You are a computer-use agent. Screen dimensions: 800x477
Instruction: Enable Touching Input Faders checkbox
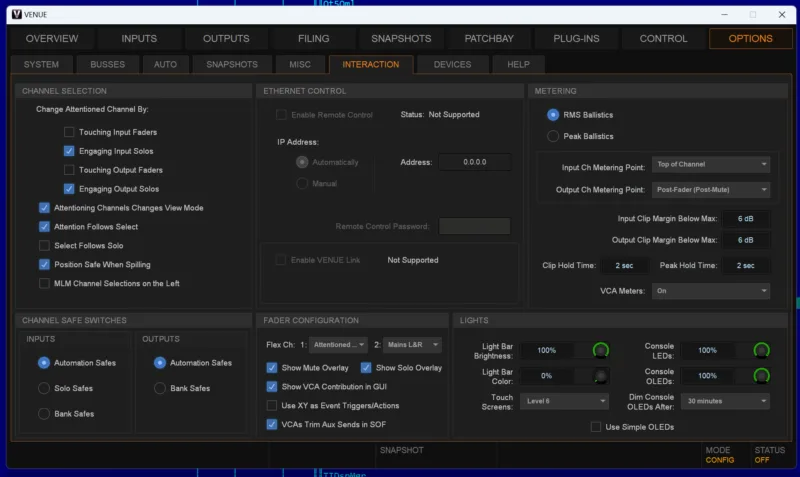pyautogui.click(x=69, y=132)
